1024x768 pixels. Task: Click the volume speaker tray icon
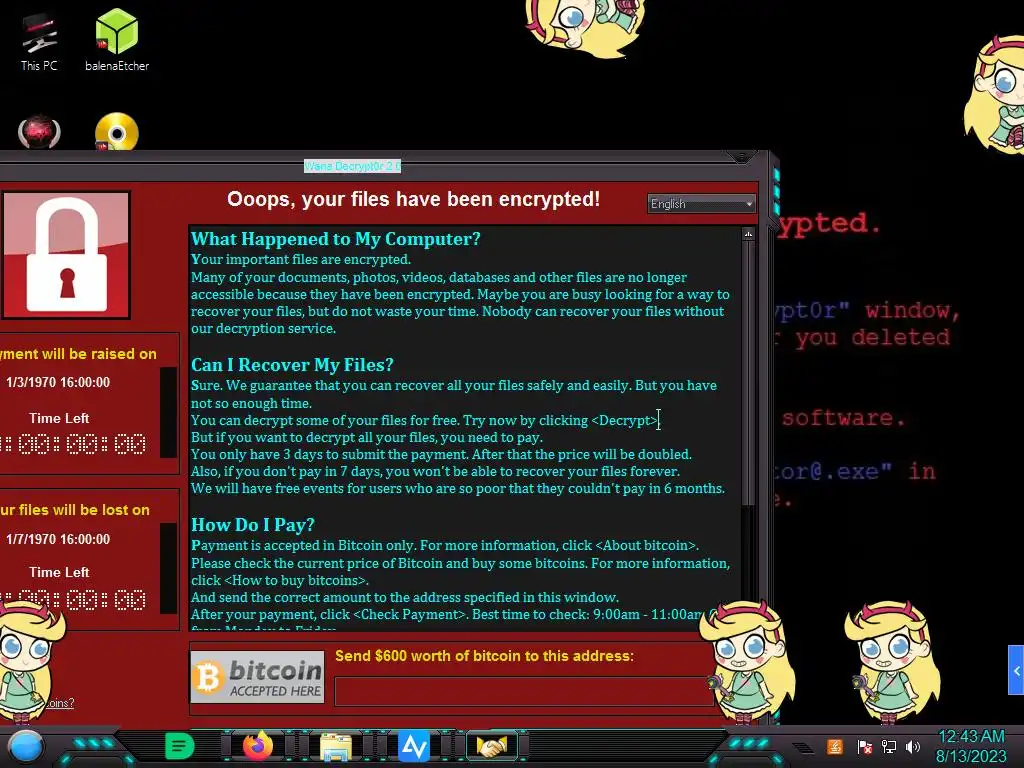(913, 746)
